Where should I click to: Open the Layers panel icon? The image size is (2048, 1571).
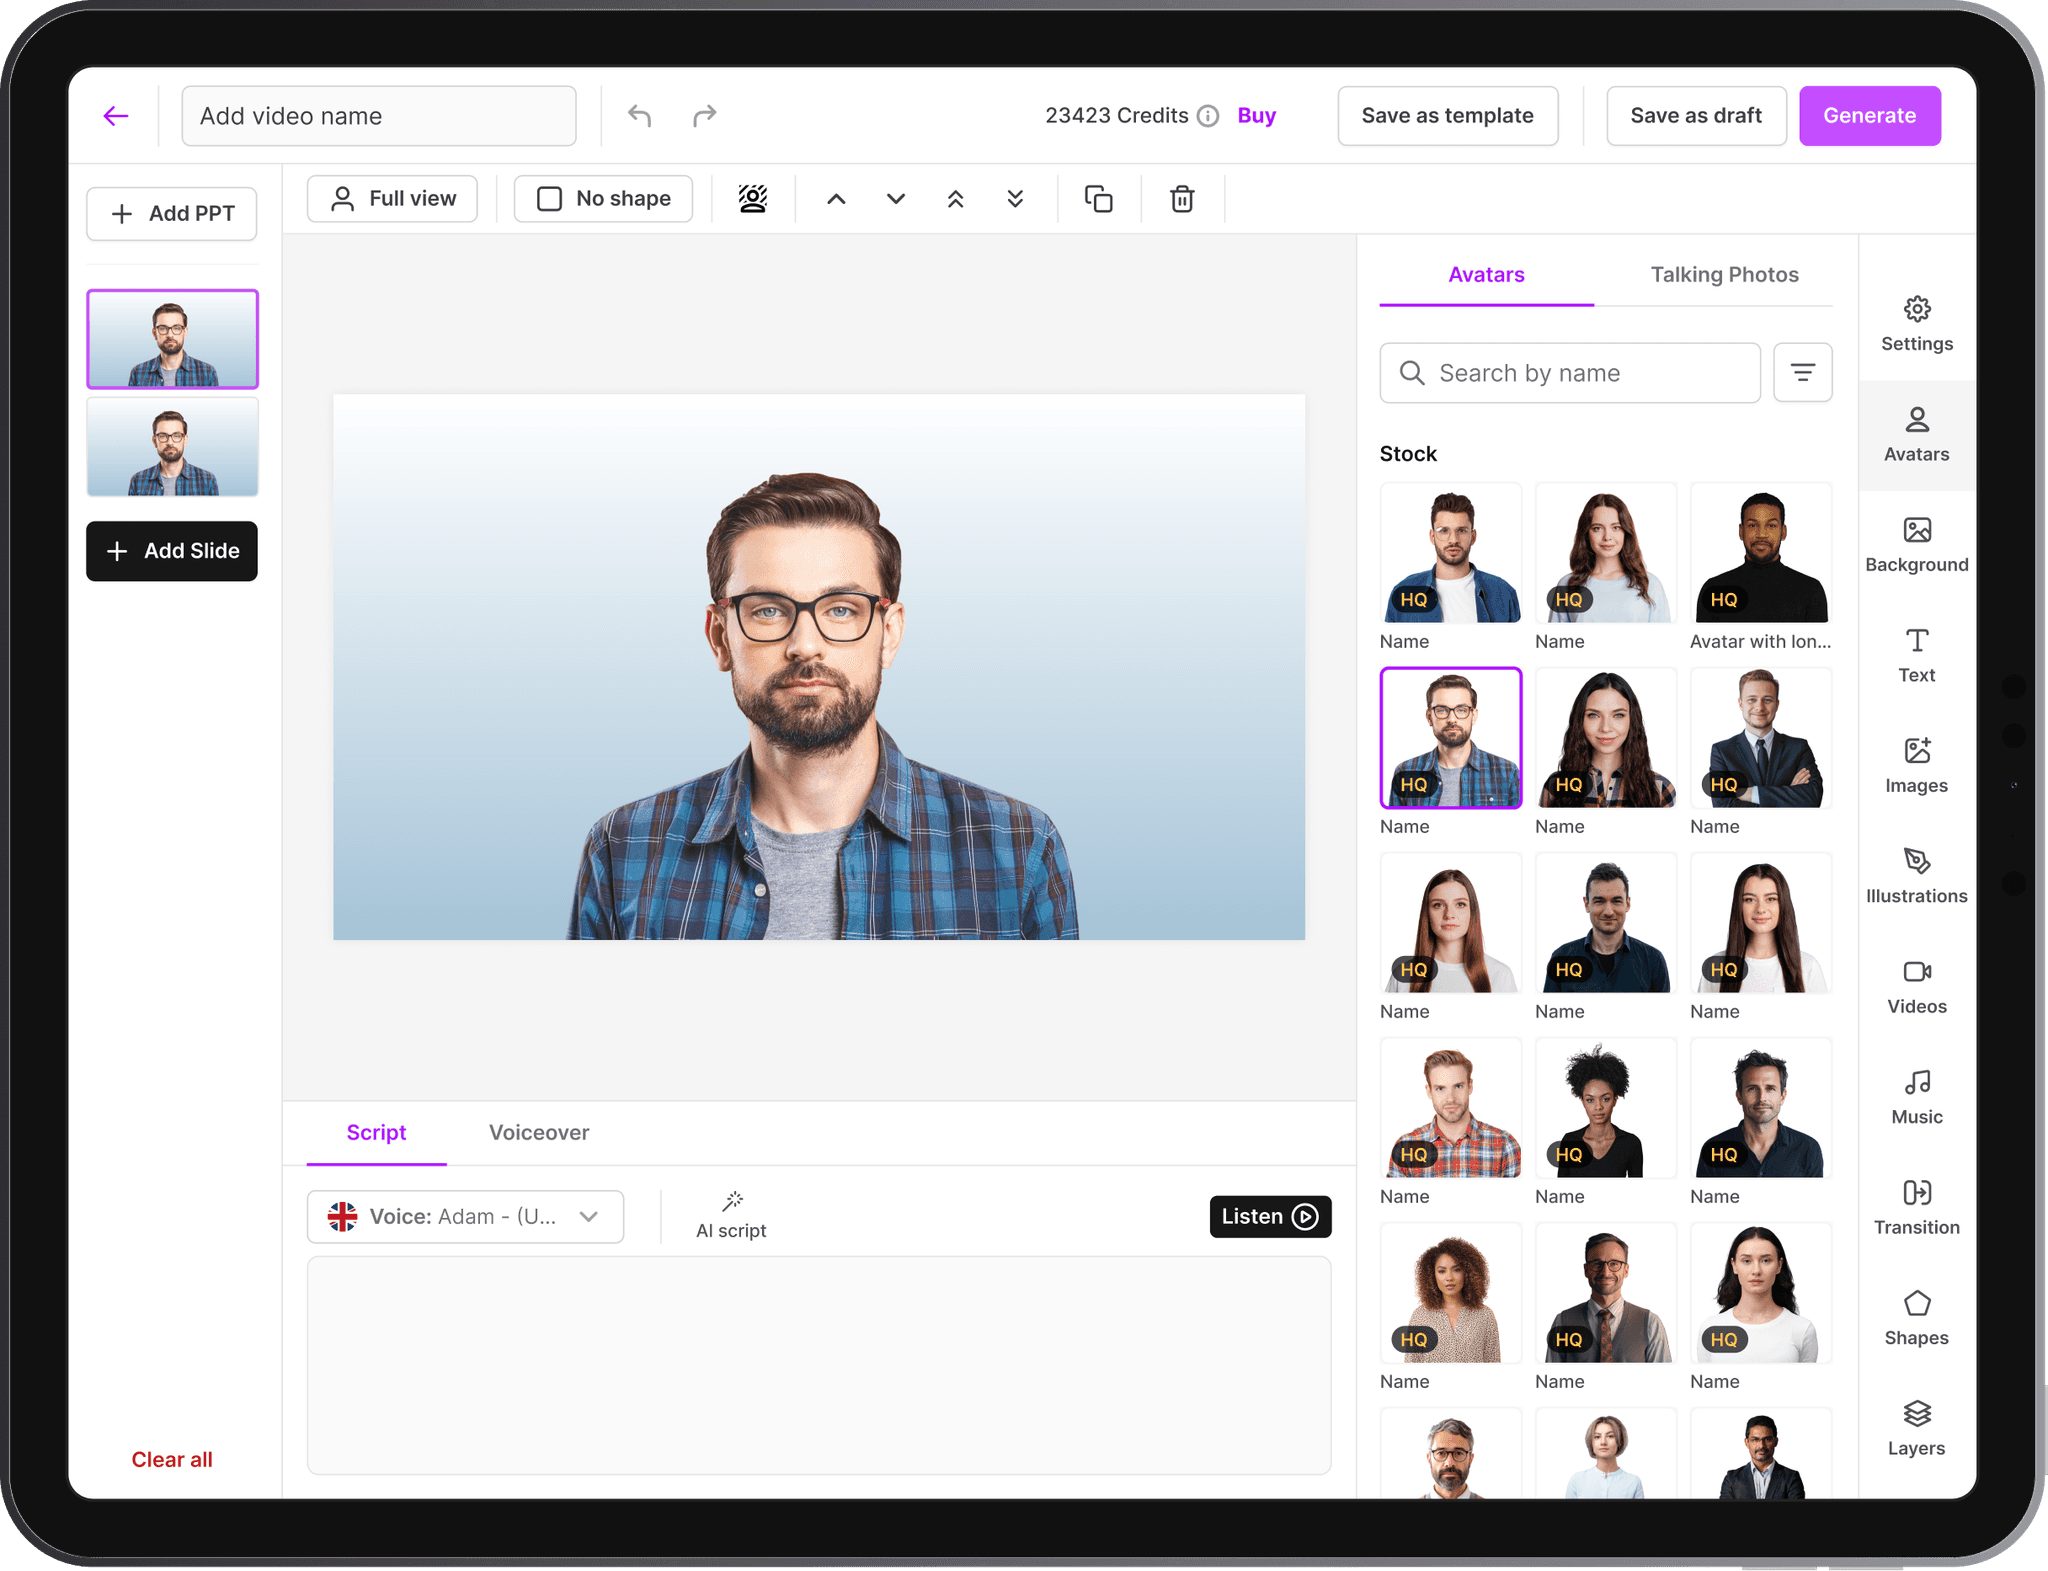1916,1427
